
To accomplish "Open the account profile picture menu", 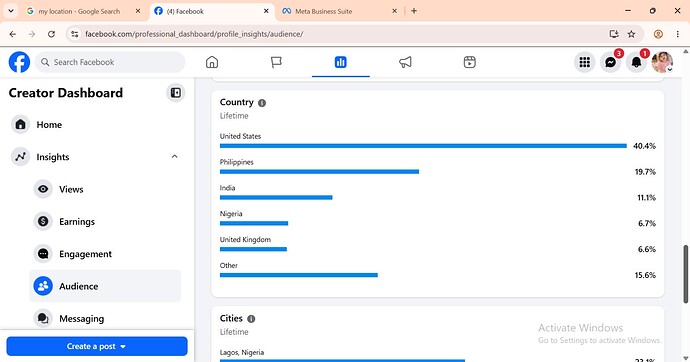I will pyautogui.click(x=662, y=62).
